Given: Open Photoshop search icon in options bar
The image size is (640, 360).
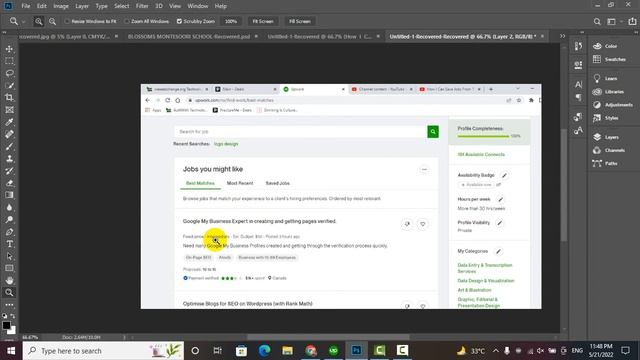Looking at the screenshot, I should 597,22.
